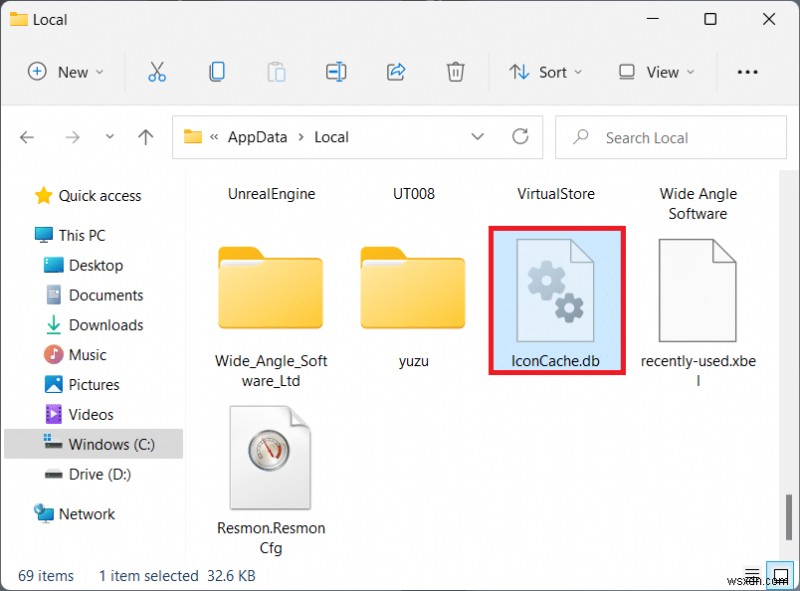Open the See more ellipsis menu
Image resolution: width=800 pixels, height=591 pixels.
tap(747, 72)
